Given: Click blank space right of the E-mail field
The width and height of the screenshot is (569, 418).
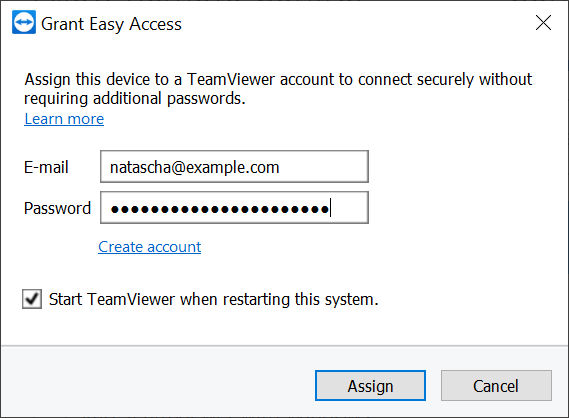Looking at the screenshot, I should click(464, 167).
